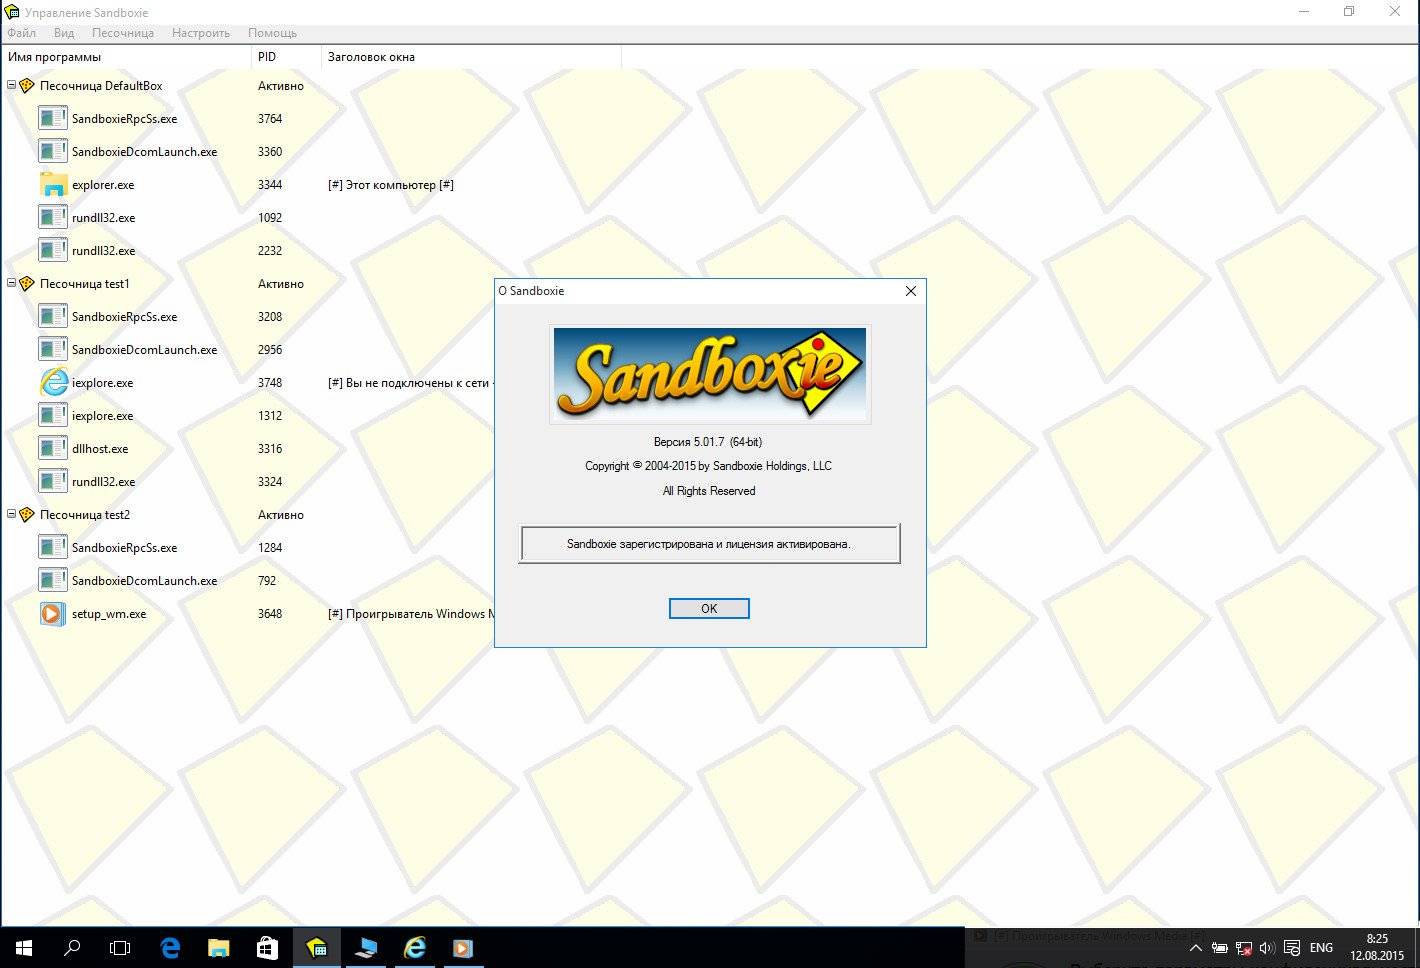Image resolution: width=1420 pixels, height=968 pixels.
Task: Click the SandboxieDcomLaunch.exe icon with PID 792
Action: point(53,580)
